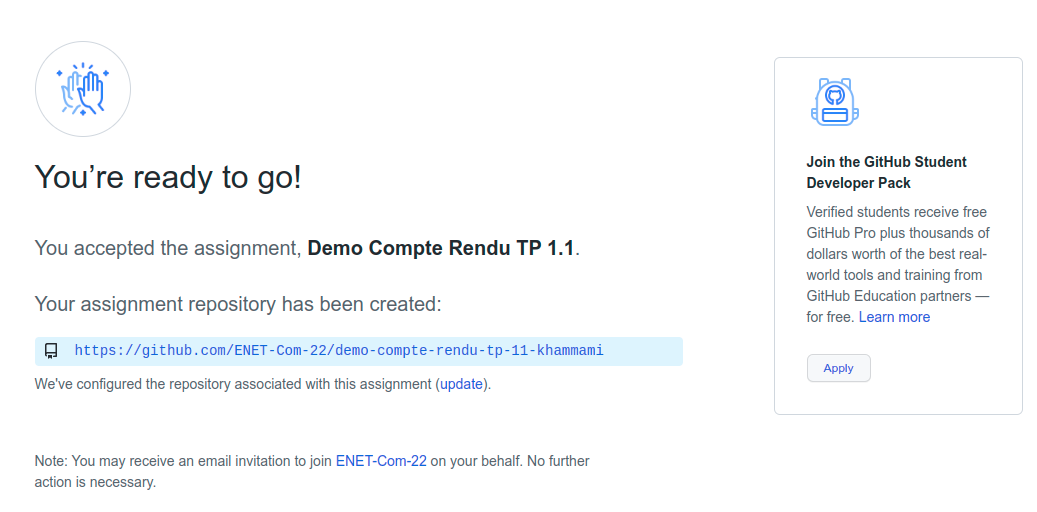Click the 'Verified students receive free' text line

[896, 212]
